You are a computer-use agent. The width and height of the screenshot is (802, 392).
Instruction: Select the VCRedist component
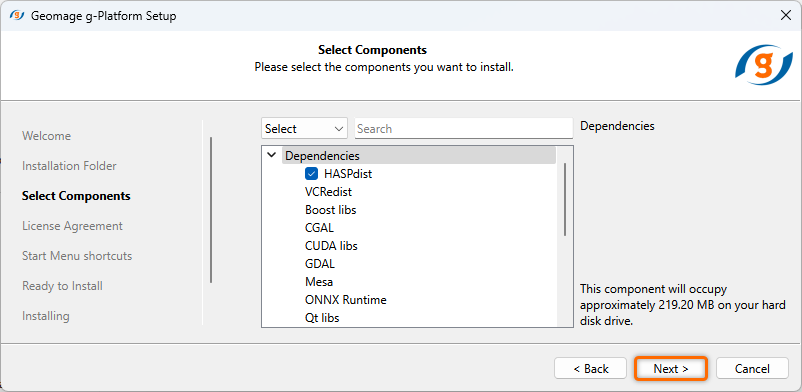coord(328,192)
